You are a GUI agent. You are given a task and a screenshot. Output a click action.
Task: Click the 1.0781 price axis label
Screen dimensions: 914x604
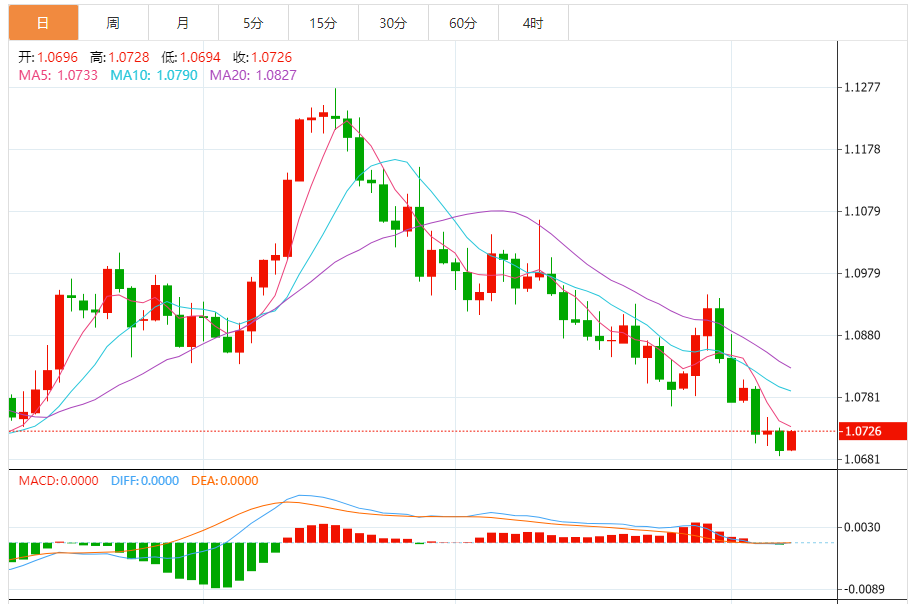pos(862,397)
